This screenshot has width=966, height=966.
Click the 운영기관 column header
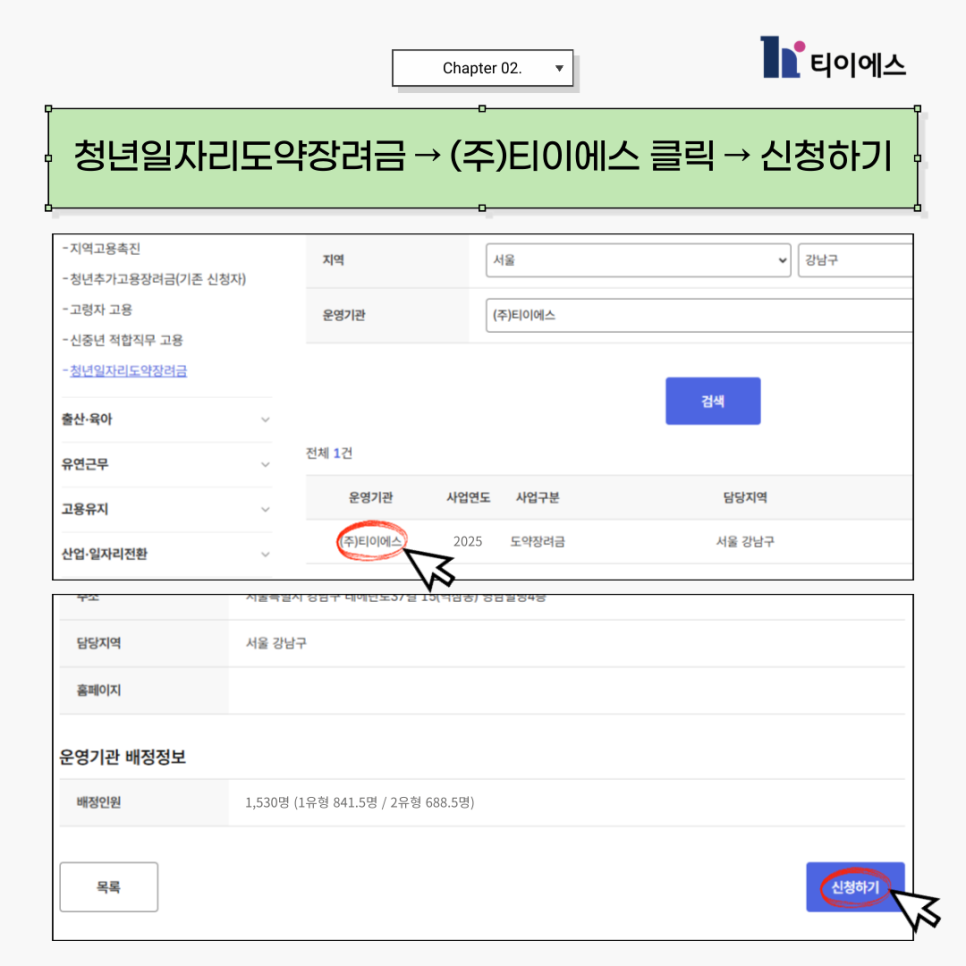(371, 498)
